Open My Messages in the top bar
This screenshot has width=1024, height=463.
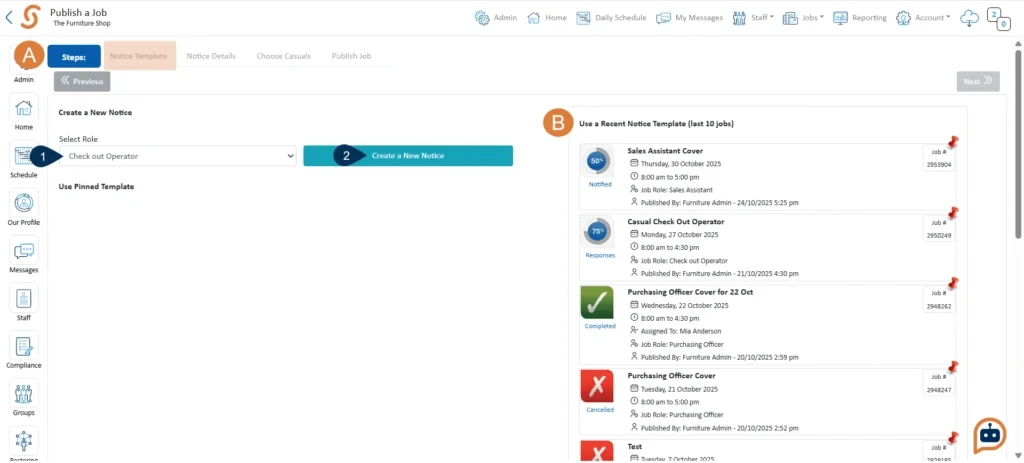pyautogui.click(x=690, y=18)
